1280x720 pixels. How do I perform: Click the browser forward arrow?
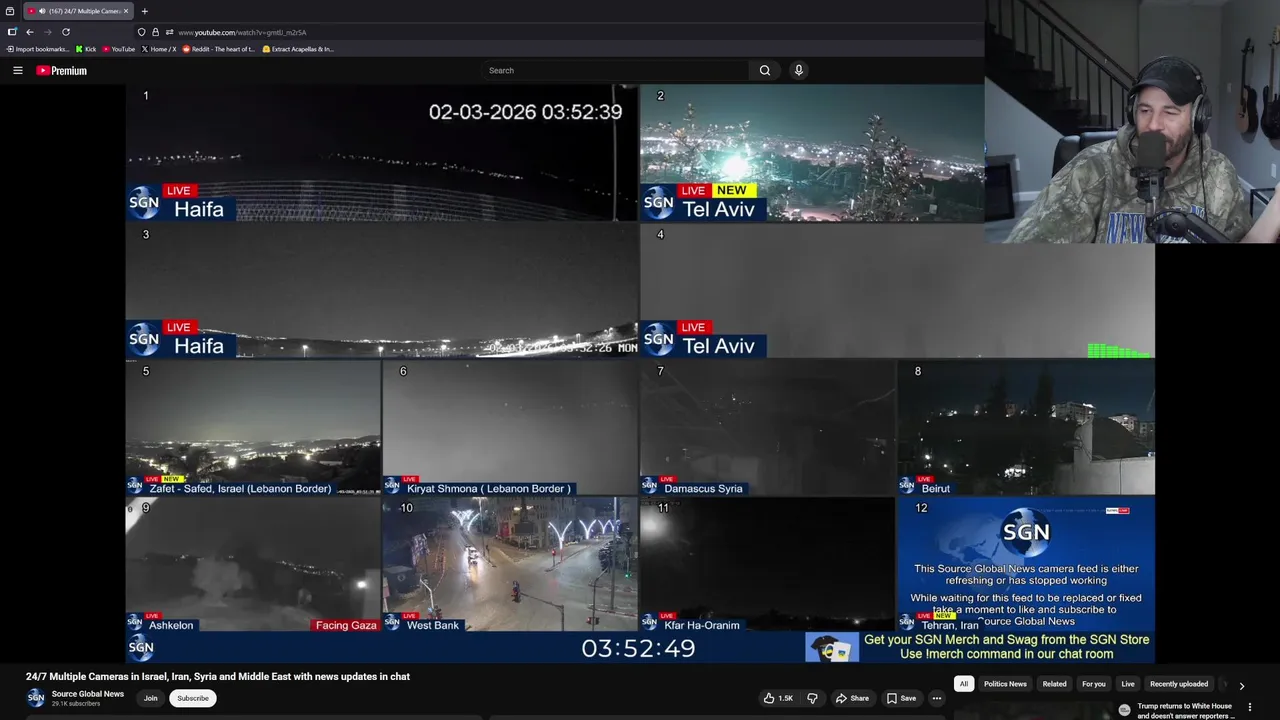tap(47, 32)
